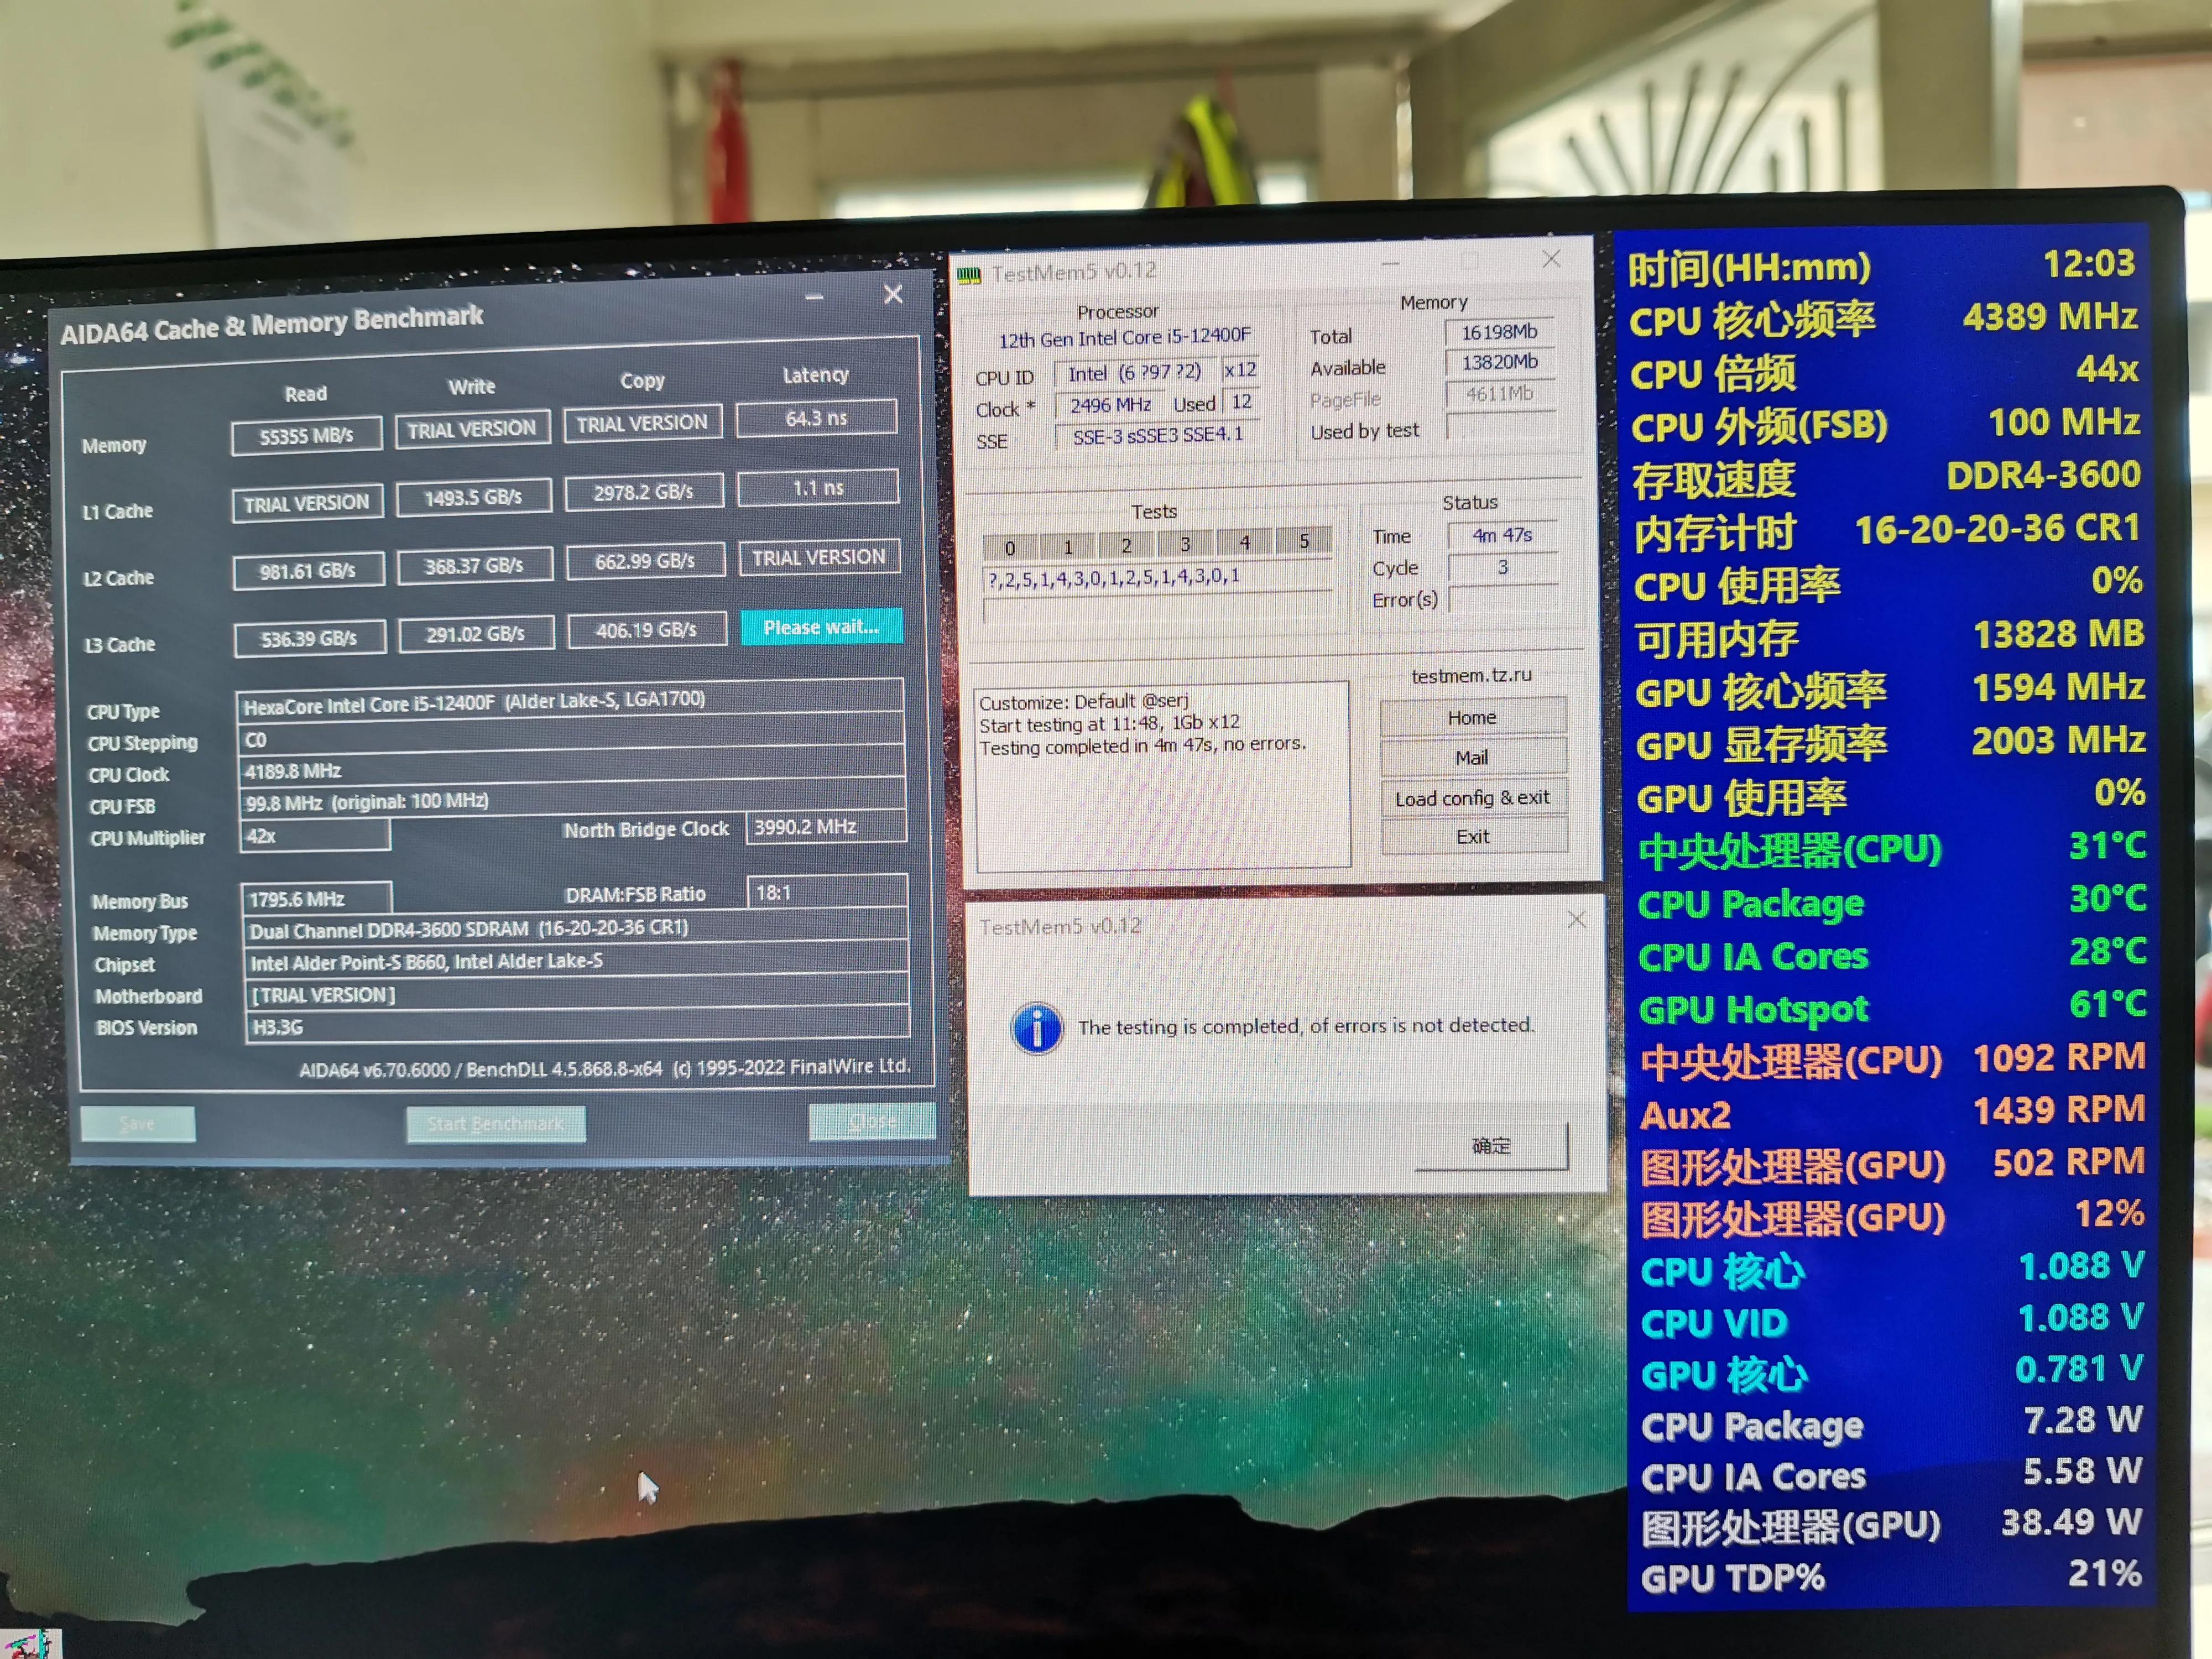Click CPU Type field HexaCore Intel Core i5-12400F

point(570,701)
